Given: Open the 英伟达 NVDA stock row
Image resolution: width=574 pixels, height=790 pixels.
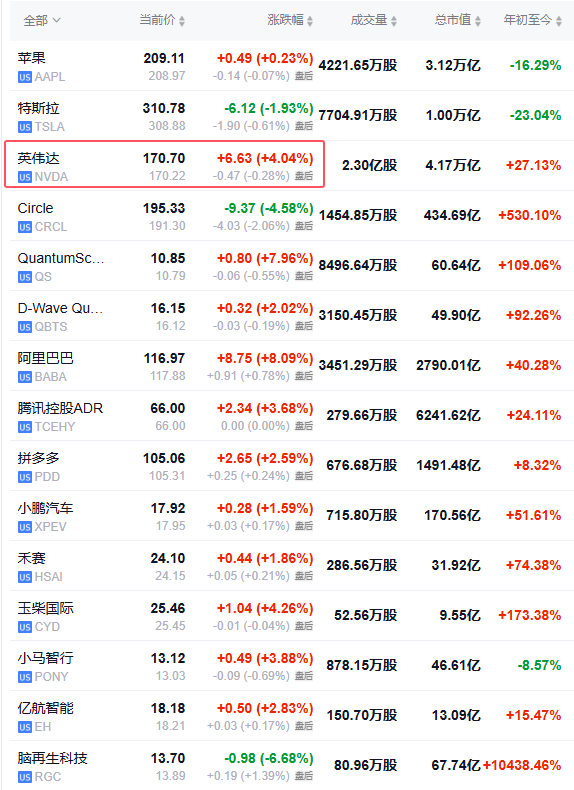Looking at the screenshot, I should click(x=164, y=165).
